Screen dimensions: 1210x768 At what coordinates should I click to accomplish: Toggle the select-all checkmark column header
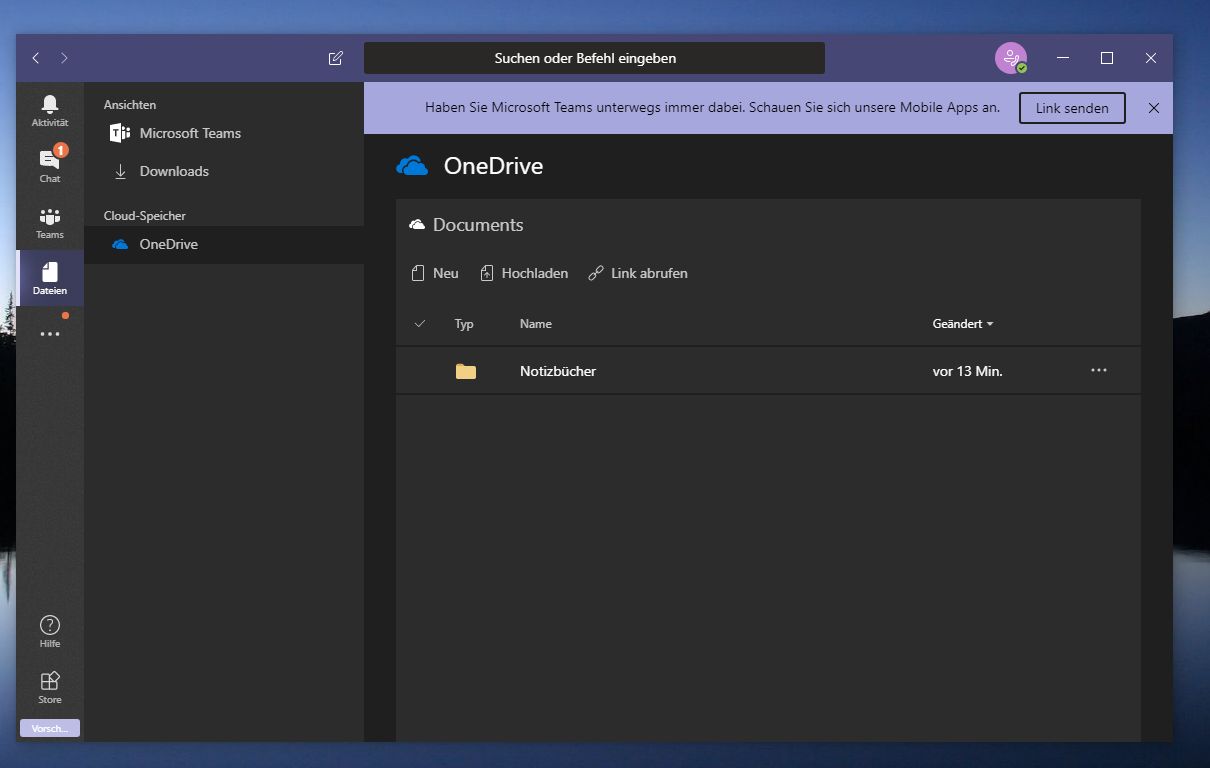[420, 324]
